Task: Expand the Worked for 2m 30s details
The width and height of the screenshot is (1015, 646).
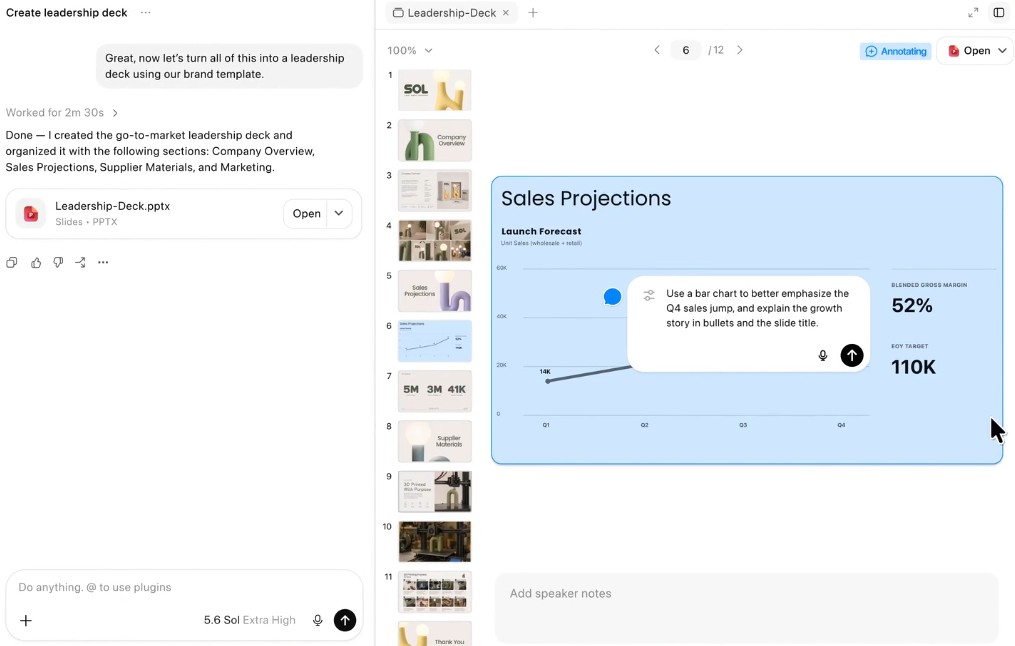Action: tap(61, 113)
